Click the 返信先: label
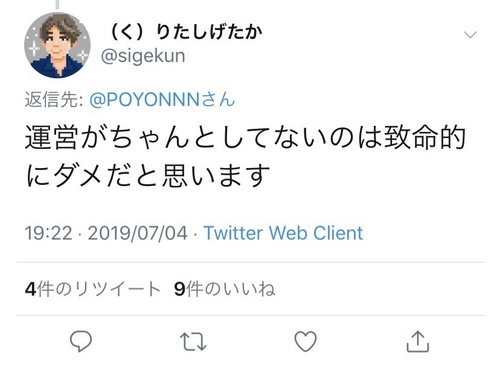 point(54,99)
